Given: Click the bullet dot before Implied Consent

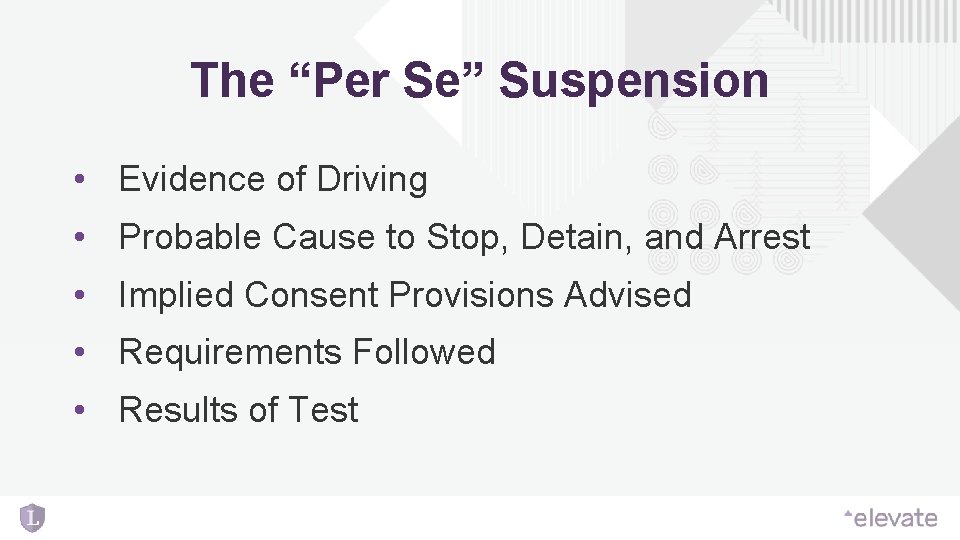Looking at the screenshot, I should coord(77,297).
